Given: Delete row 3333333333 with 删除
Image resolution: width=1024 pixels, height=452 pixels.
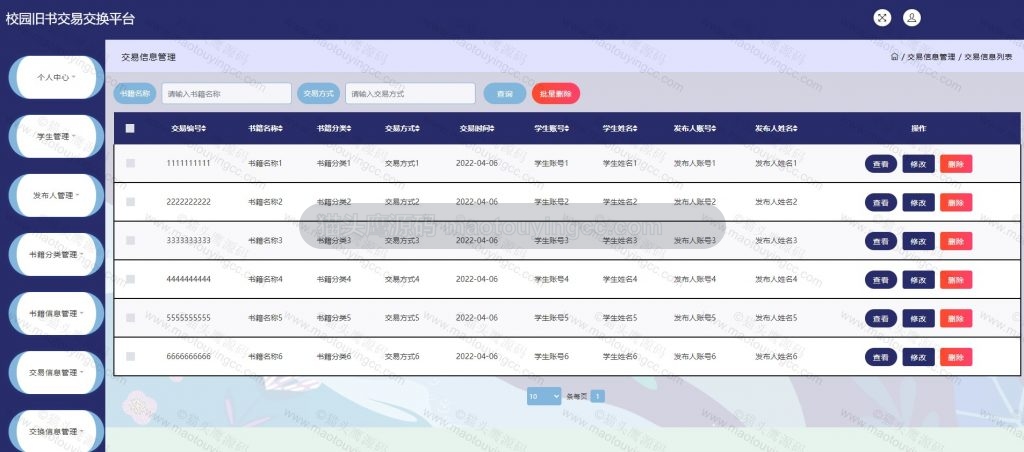Looking at the screenshot, I should click(956, 241).
